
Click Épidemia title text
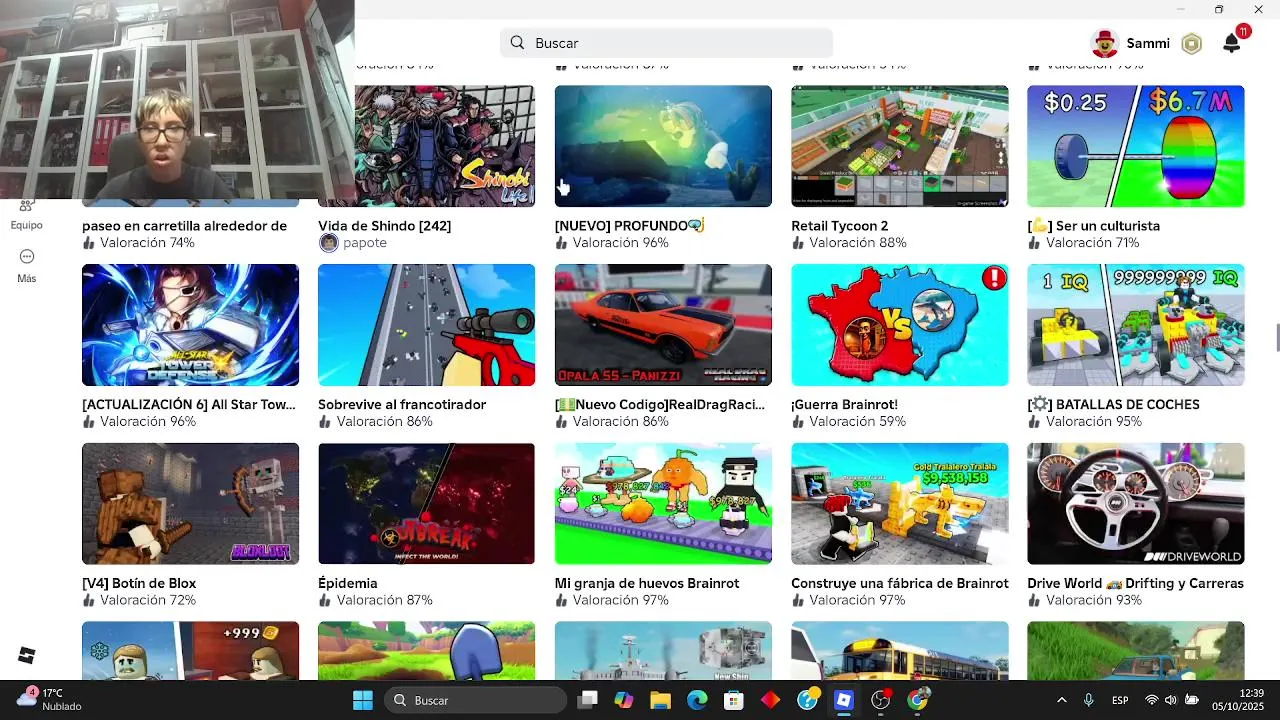[348, 583]
